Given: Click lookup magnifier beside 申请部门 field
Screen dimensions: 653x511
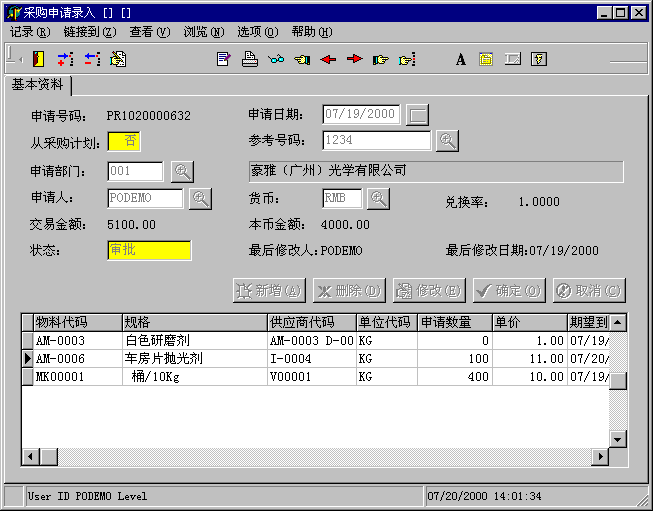Looking at the screenshot, I should click(181, 171).
